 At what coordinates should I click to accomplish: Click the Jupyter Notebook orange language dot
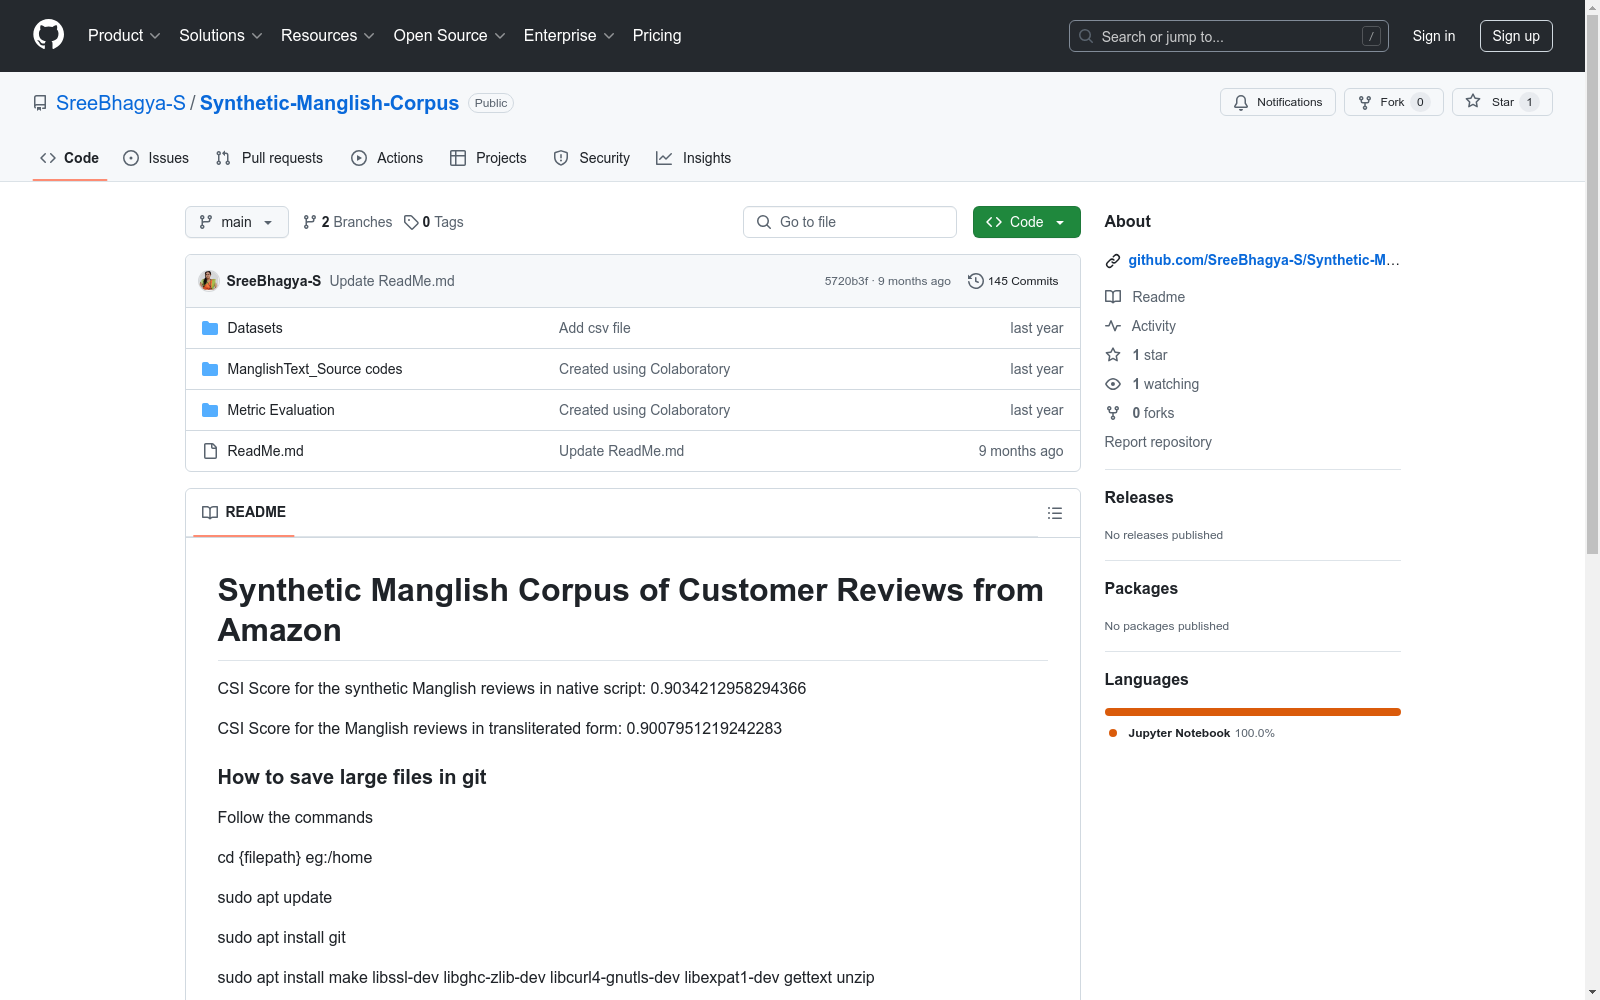click(1113, 733)
